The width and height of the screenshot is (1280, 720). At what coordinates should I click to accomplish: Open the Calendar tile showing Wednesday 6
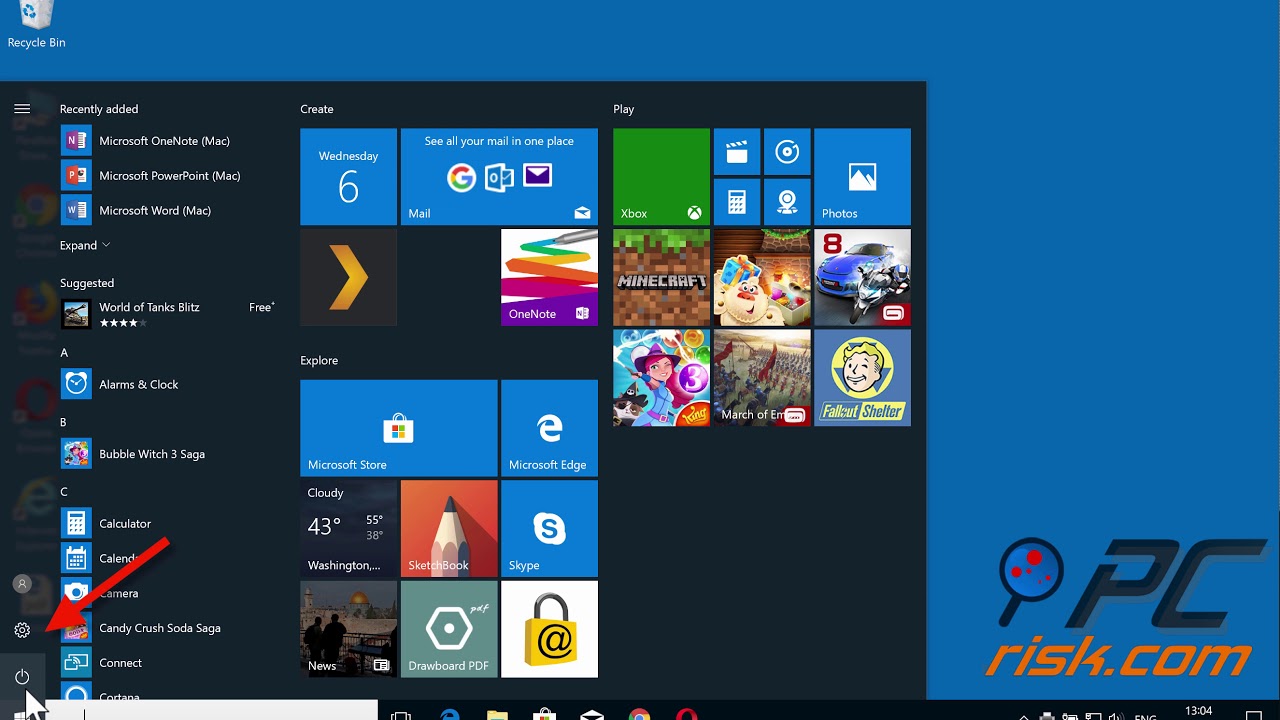click(x=348, y=177)
